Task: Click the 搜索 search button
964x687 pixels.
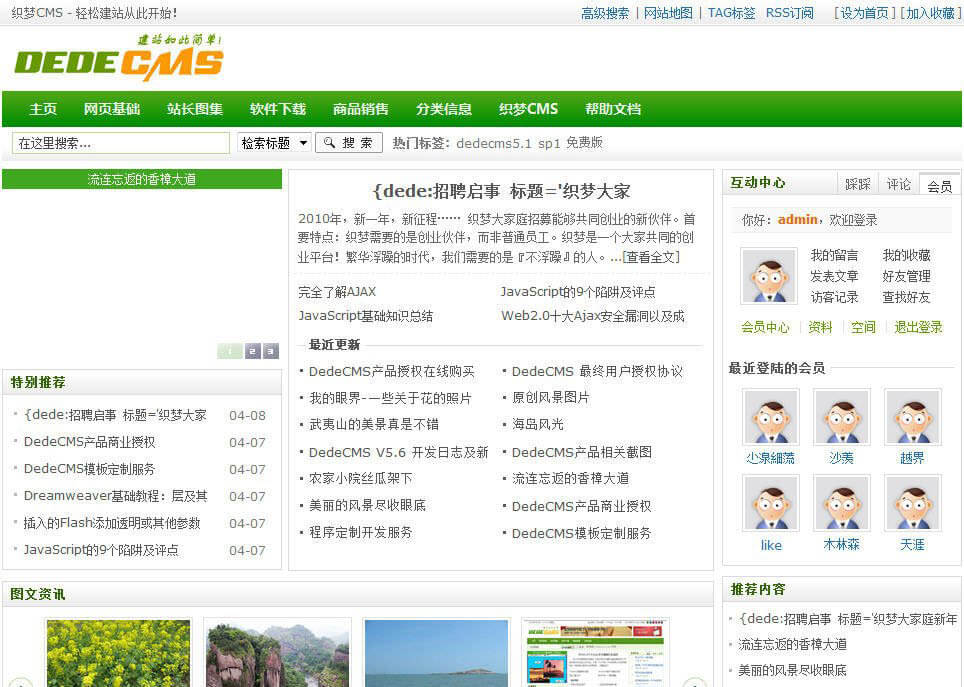Action: click(x=349, y=143)
